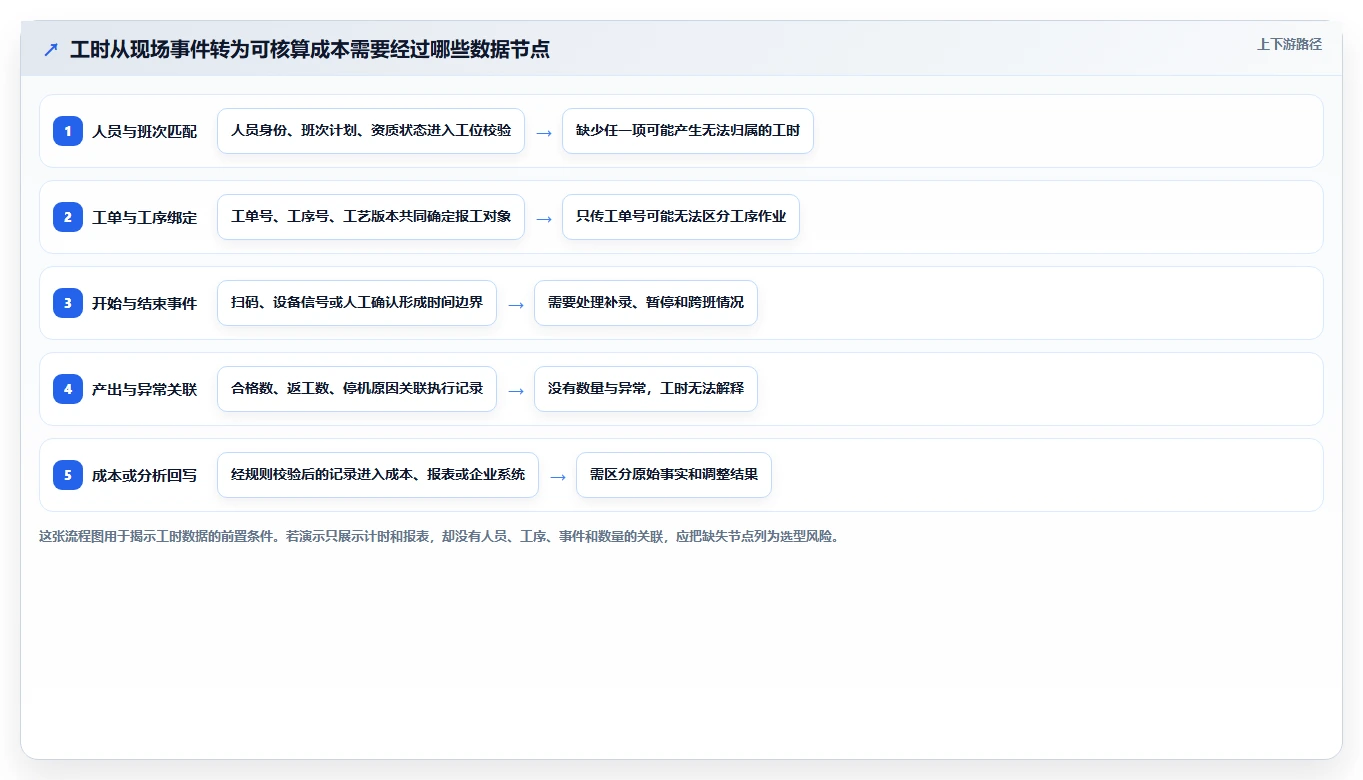Click the 产出与异常关联 step label
Screen dimensions: 1363x780
click(x=145, y=389)
